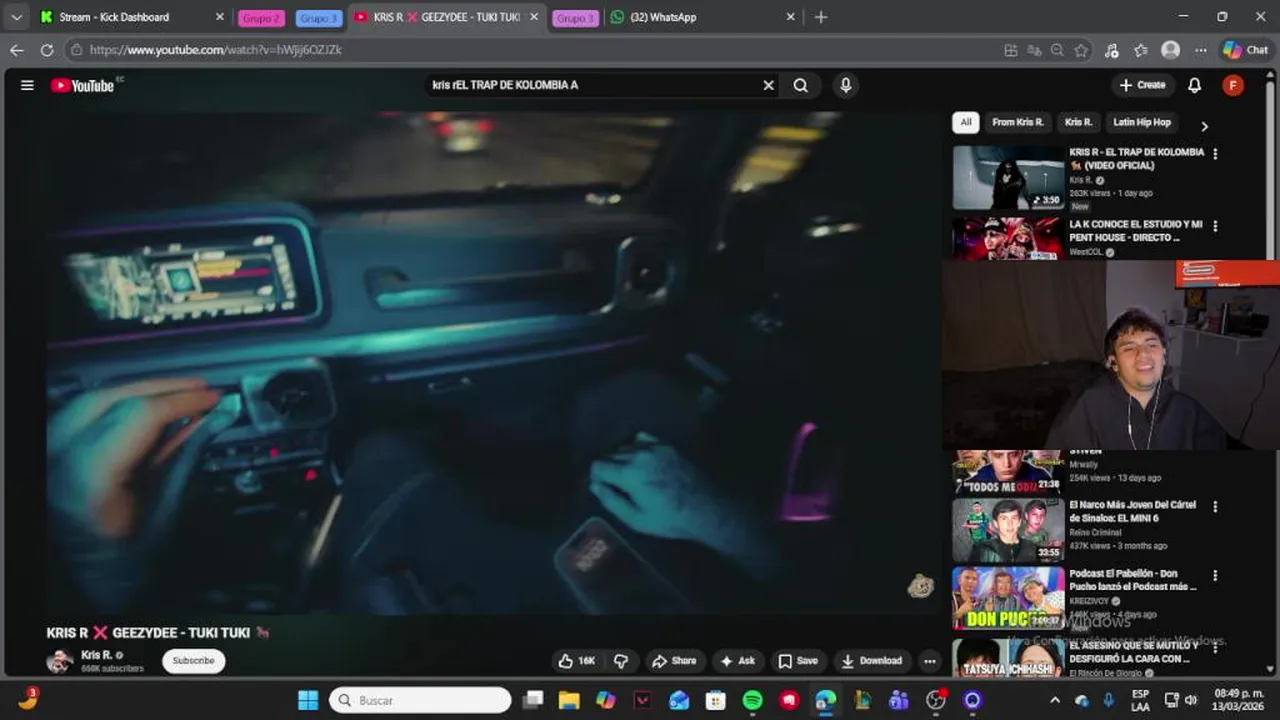Open the browser profile avatar
The image size is (1280, 720).
point(1170,50)
